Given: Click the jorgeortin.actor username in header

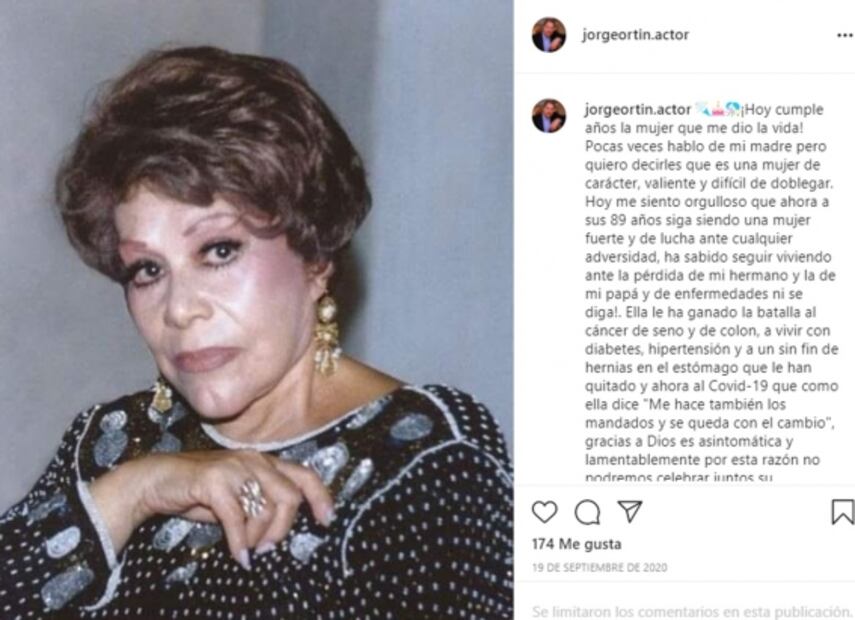Looking at the screenshot, I should coord(635,35).
